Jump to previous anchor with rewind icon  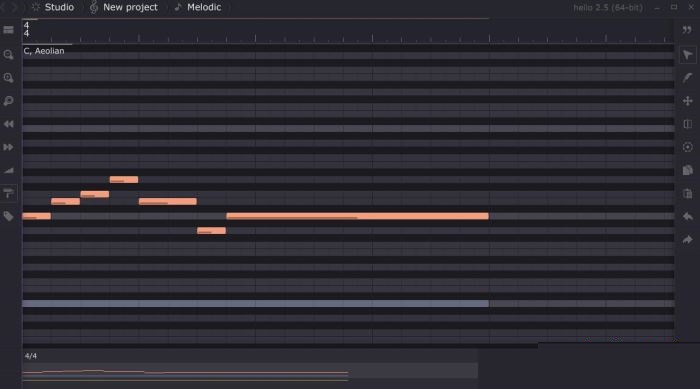pos(8,124)
